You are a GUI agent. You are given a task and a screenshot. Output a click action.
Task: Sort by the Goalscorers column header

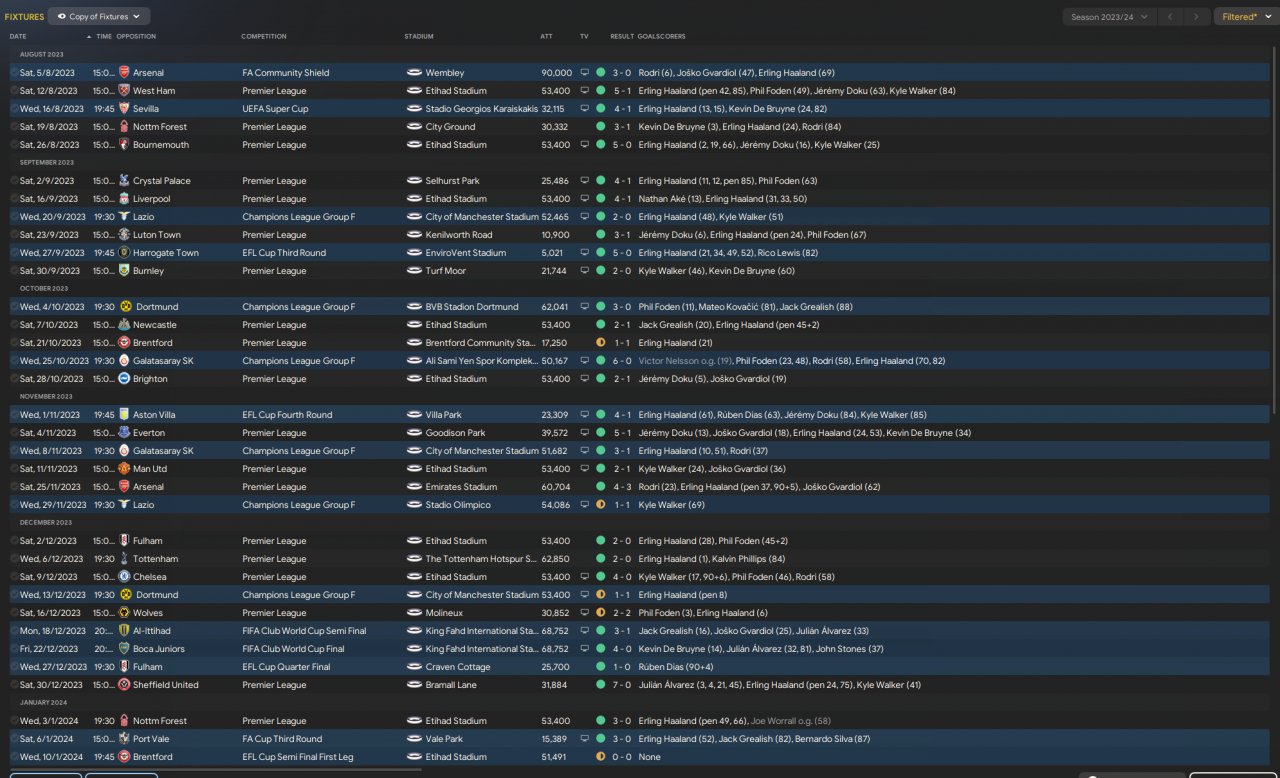[662, 37]
